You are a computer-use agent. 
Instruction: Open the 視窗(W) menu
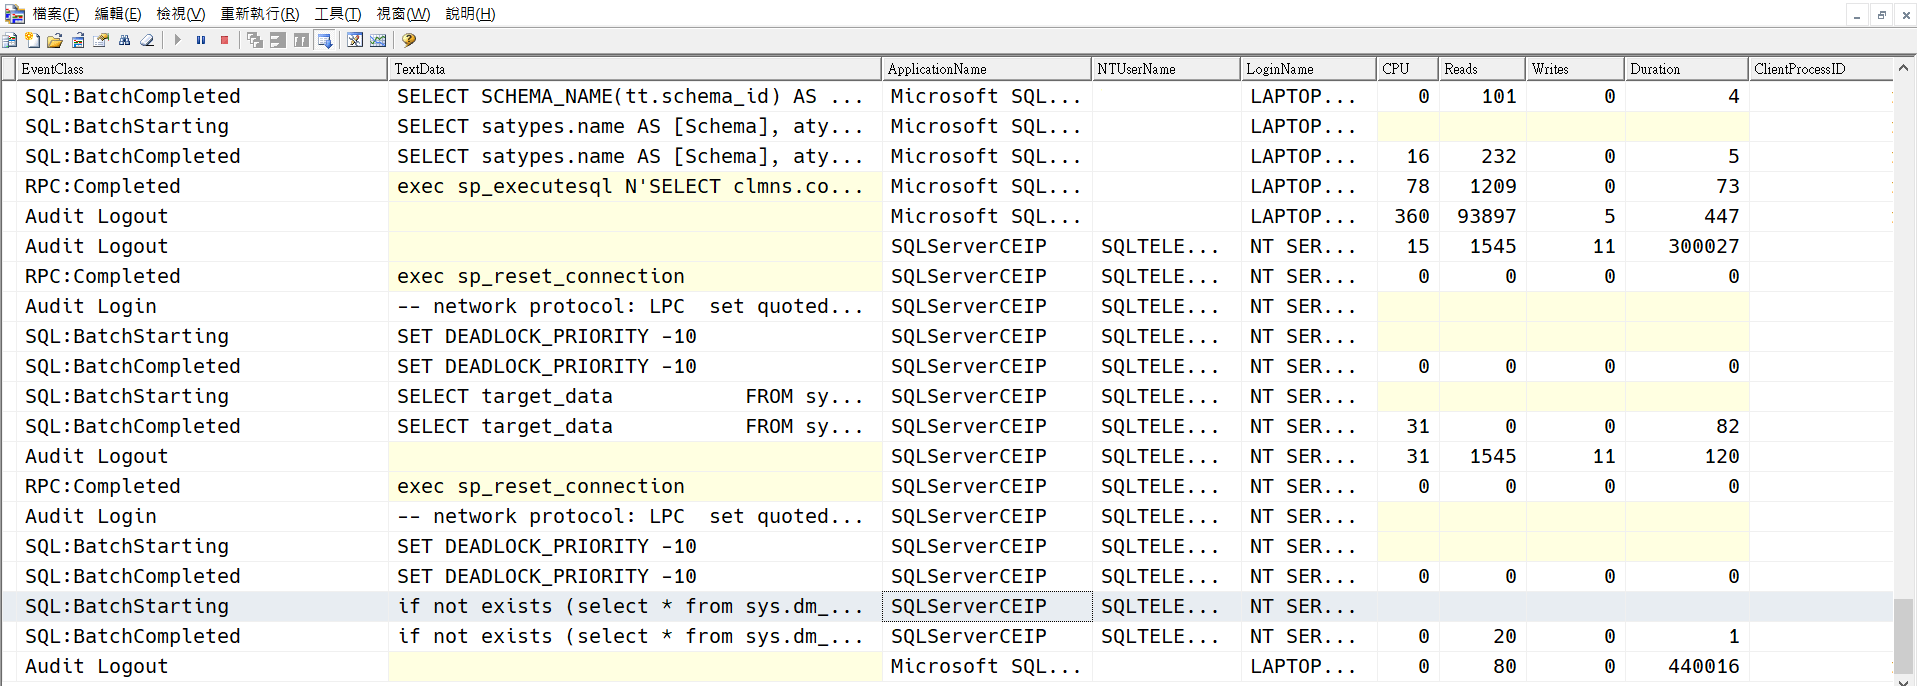[403, 14]
